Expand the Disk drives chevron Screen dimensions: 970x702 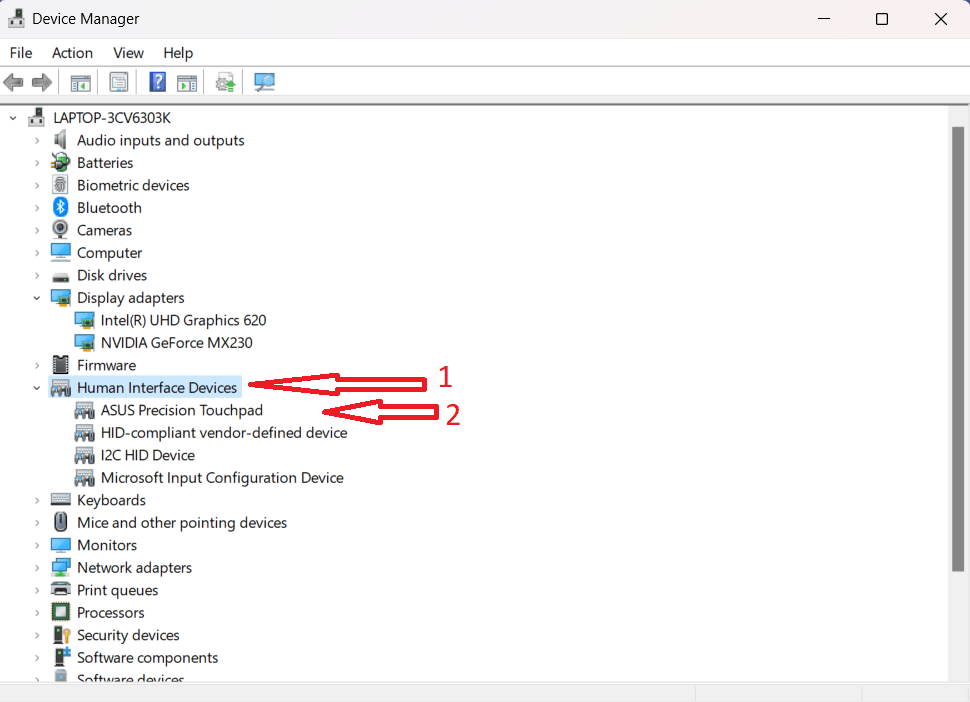37,275
